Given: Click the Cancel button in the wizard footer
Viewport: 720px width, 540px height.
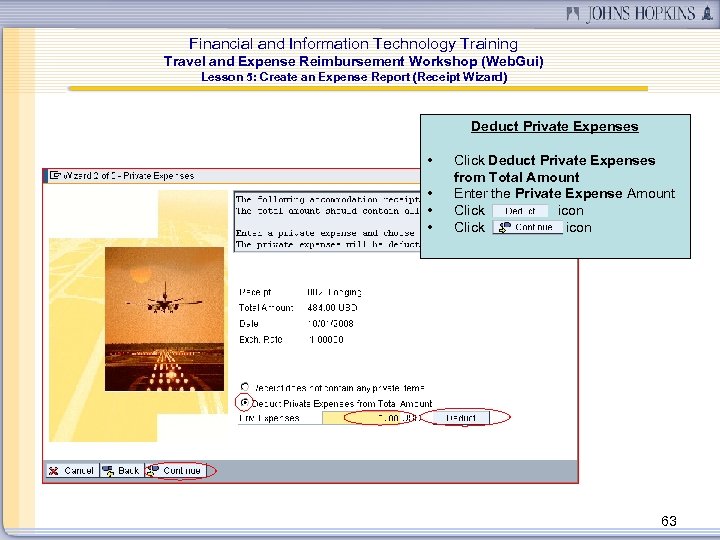Looking at the screenshot, I should (x=73, y=471).
